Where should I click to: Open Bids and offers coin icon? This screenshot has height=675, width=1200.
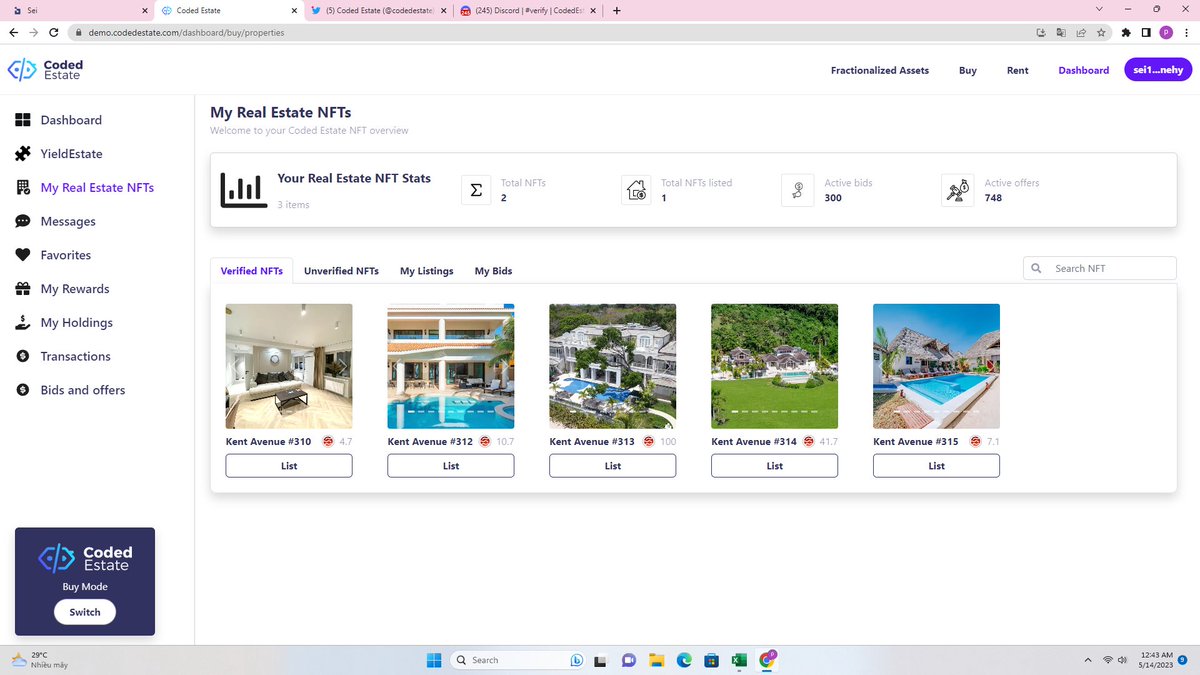point(23,390)
